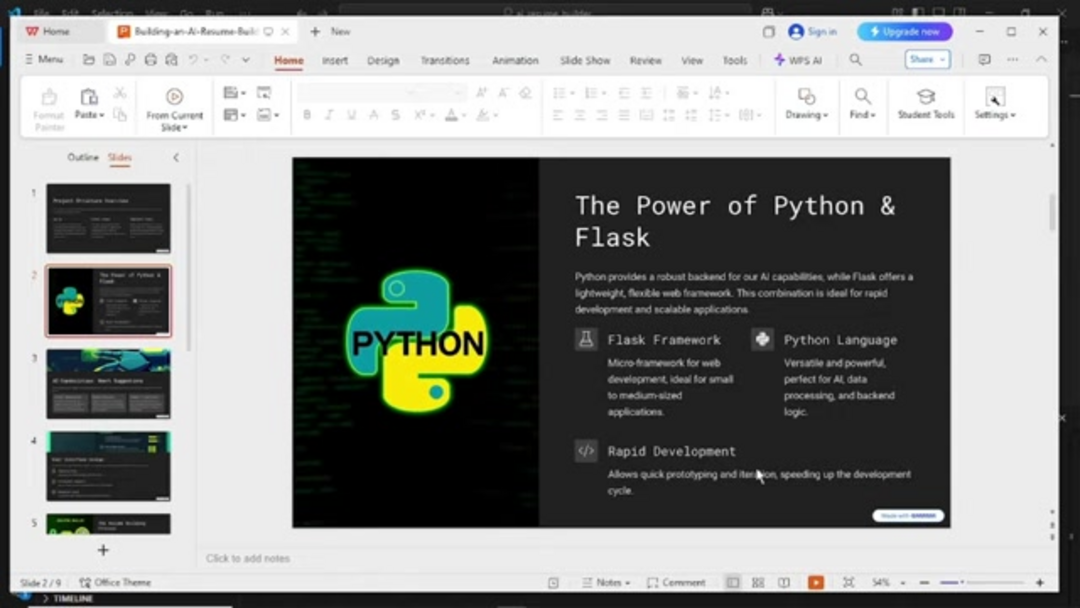This screenshot has width=1080, height=608.
Task: Switch to slide sorter view icon
Action: 758,583
